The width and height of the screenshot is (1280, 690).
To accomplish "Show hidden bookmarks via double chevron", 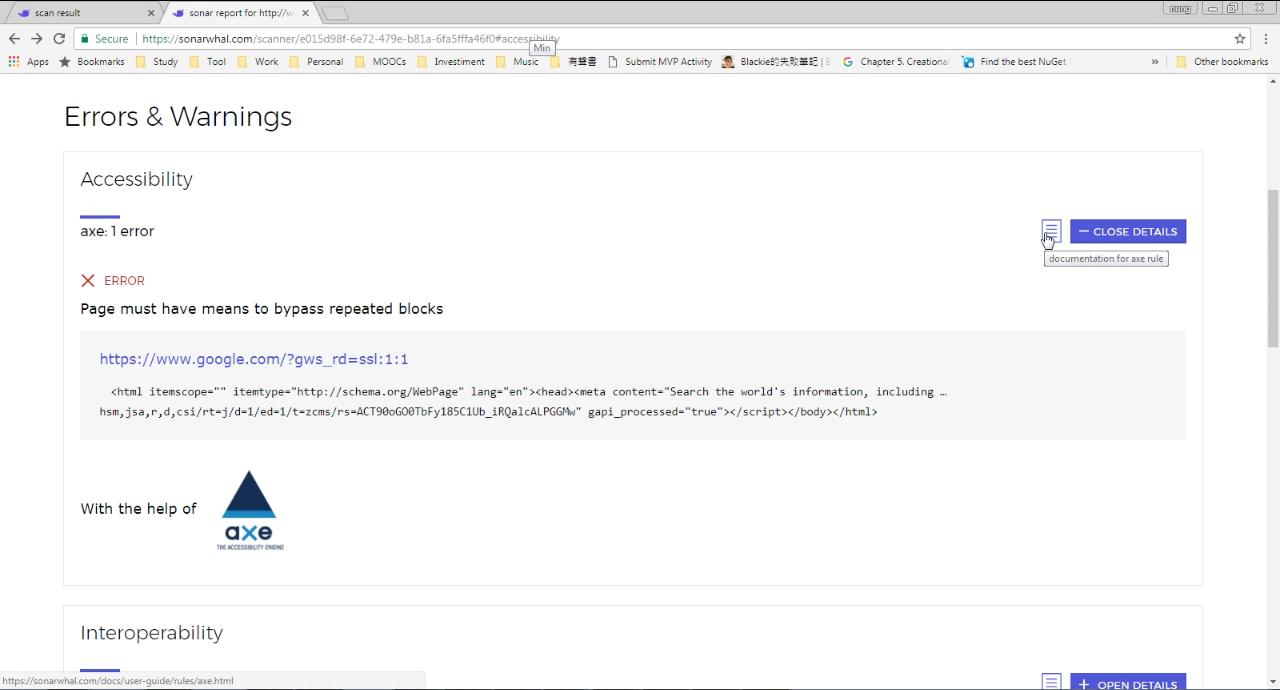I will (x=1155, y=62).
